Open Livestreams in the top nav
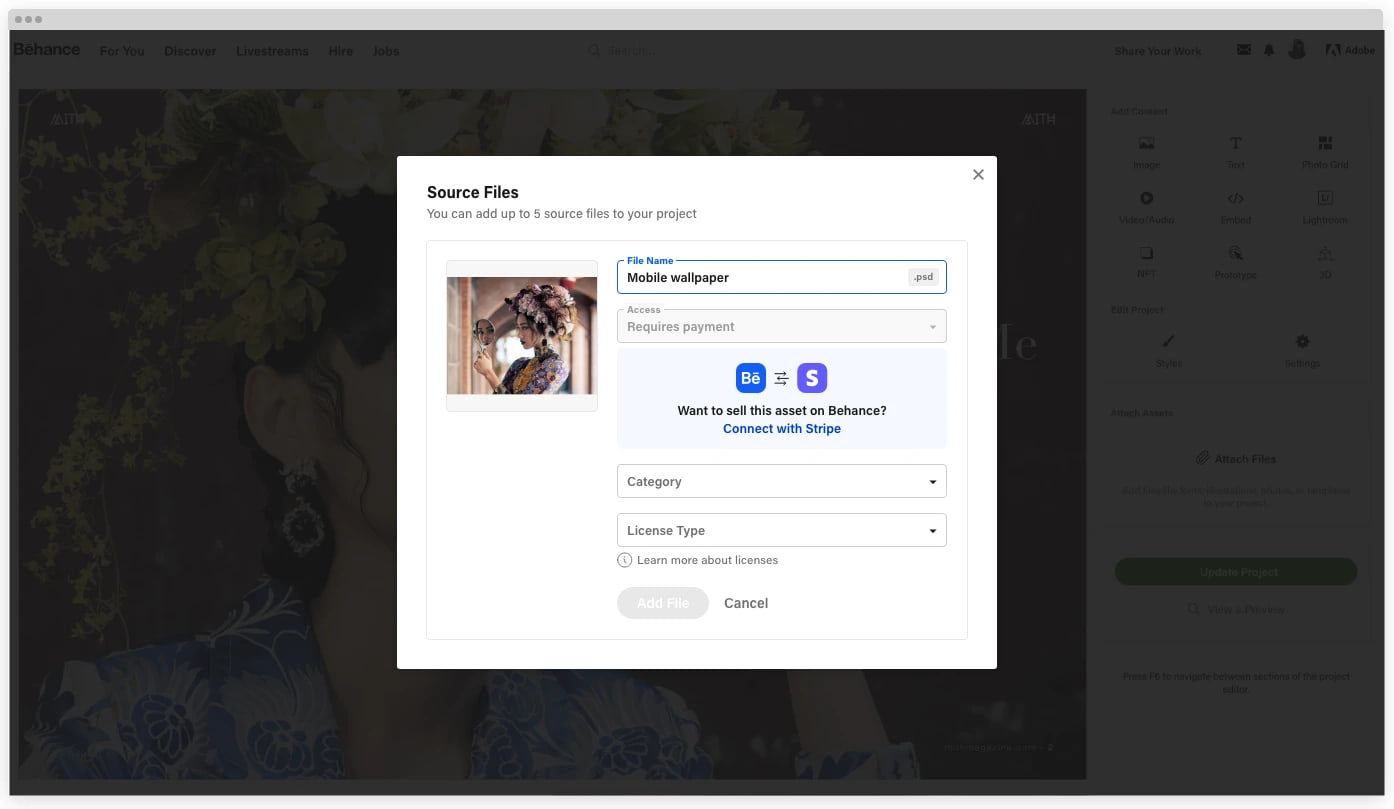 pyautogui.click(x=272, y=51)
